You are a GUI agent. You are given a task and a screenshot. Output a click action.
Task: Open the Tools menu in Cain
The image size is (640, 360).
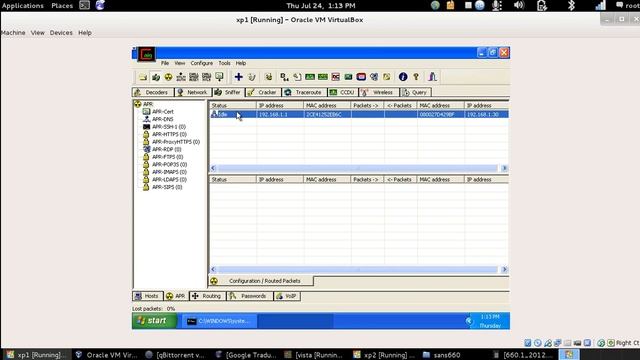coord(224,63)
